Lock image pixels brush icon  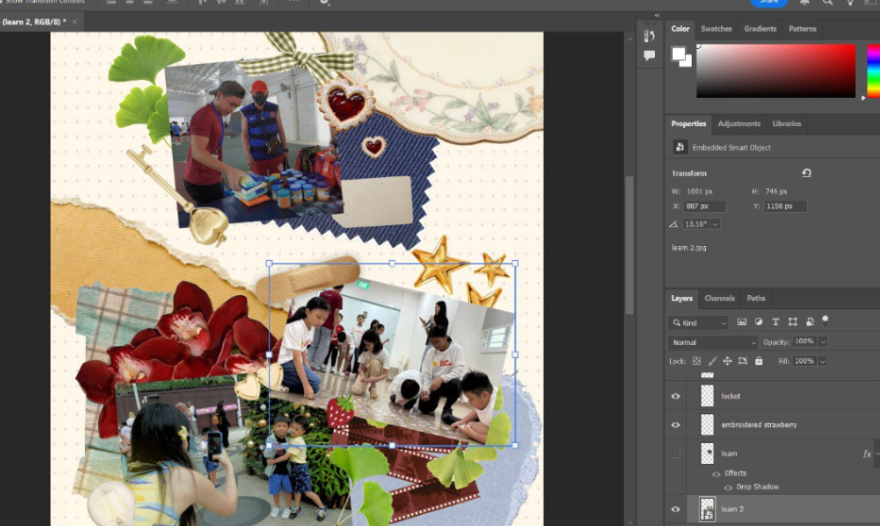[712, 361]
